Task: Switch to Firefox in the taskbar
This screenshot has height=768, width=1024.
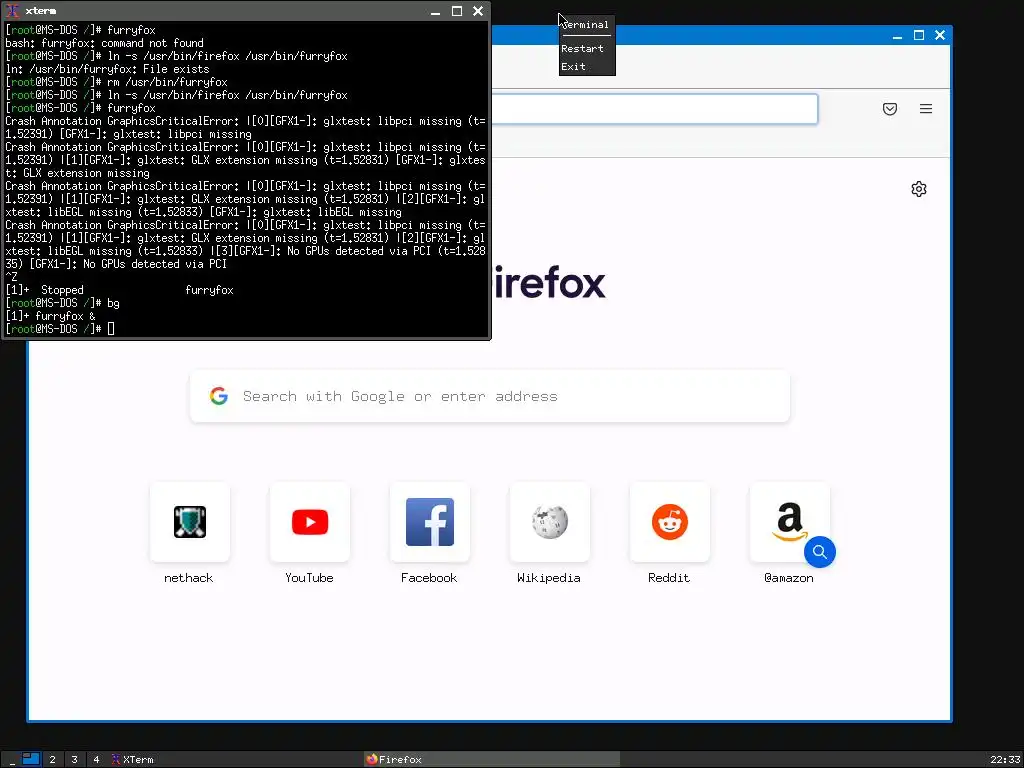Action: pyautogui.click(x=491, y=760)
